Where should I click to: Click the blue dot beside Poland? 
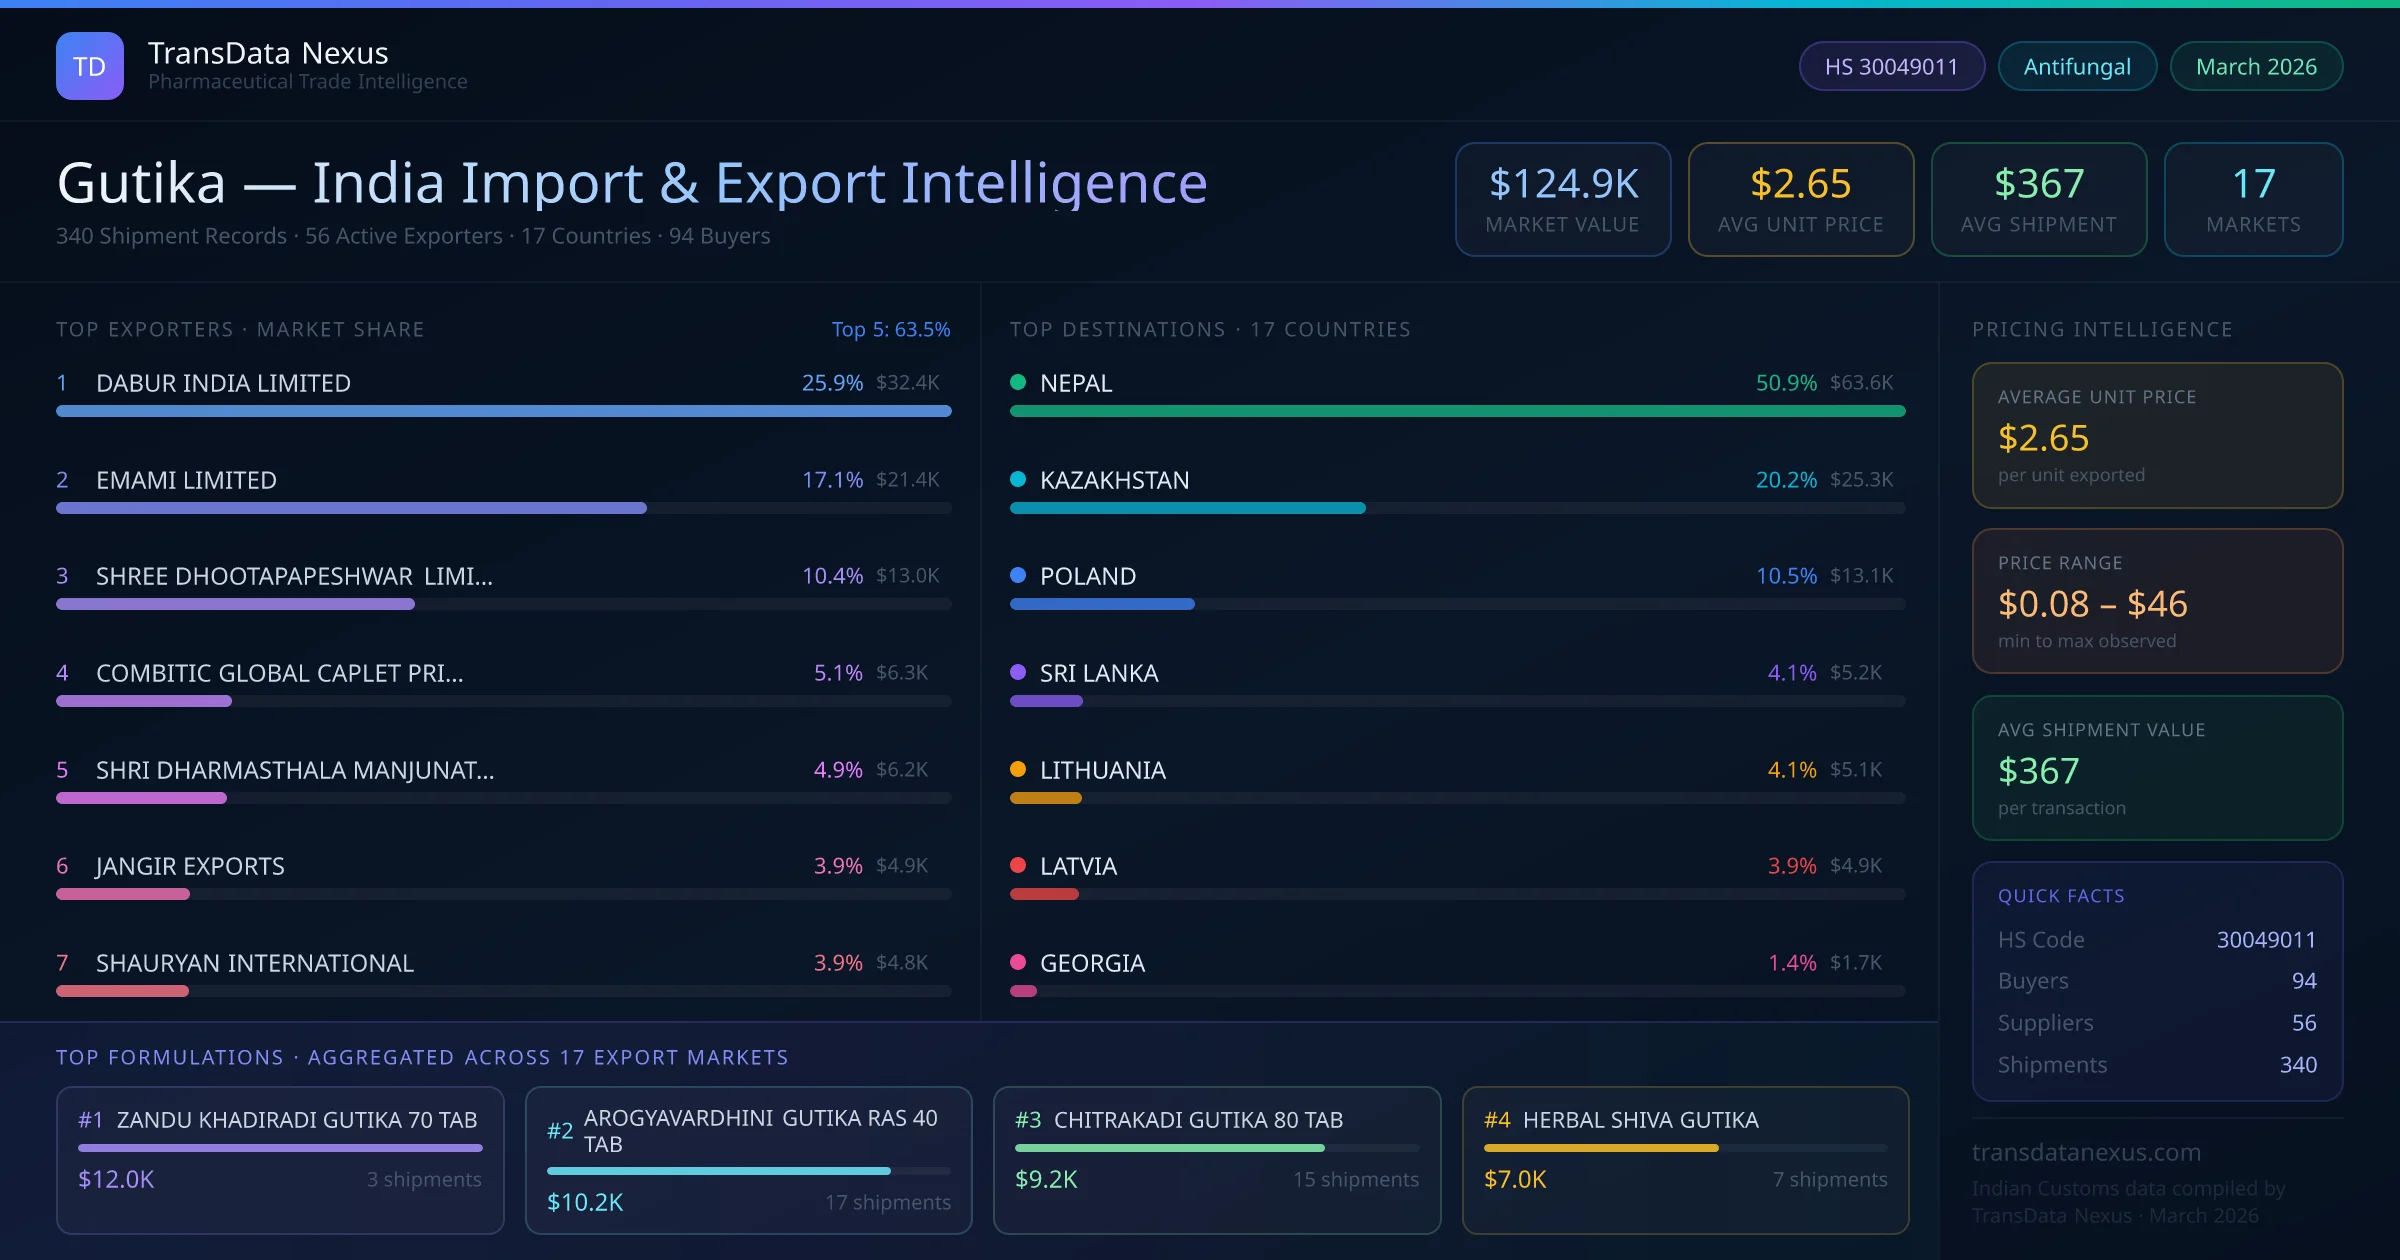(x=1018, y=575)
